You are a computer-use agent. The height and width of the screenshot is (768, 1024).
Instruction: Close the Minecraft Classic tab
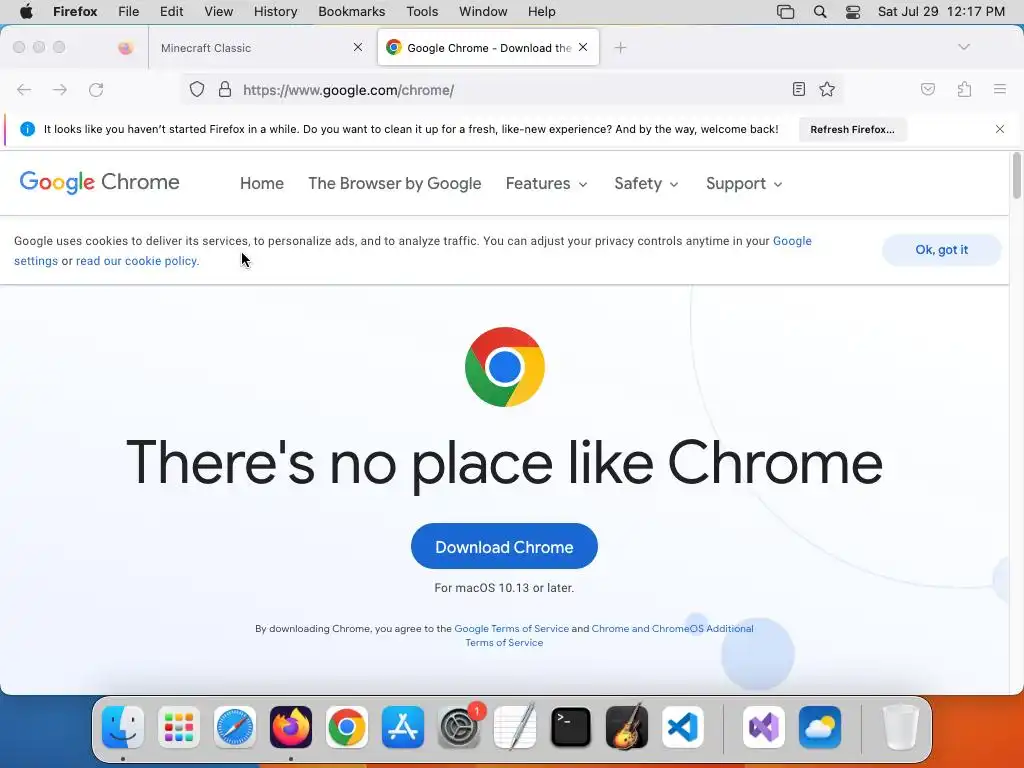coord(358,47)
